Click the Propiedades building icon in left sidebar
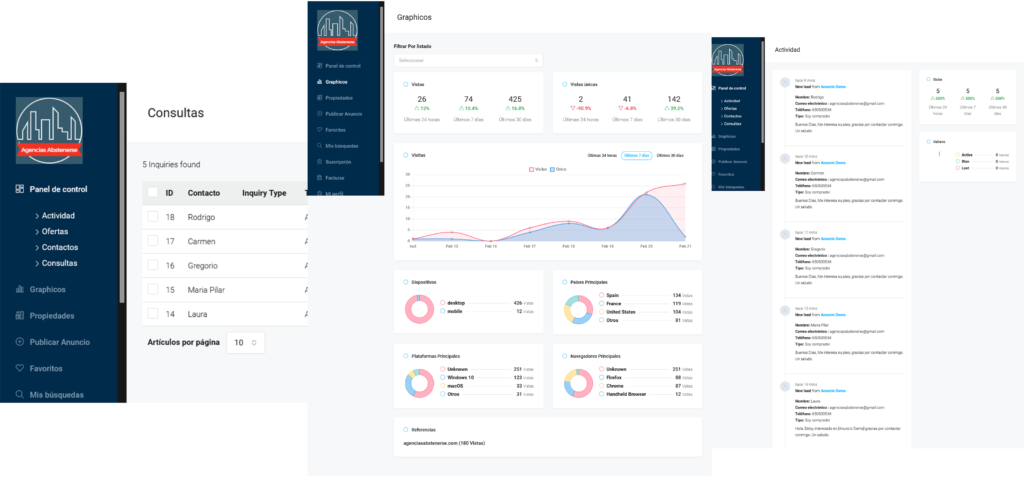 [x=20, y=315]
